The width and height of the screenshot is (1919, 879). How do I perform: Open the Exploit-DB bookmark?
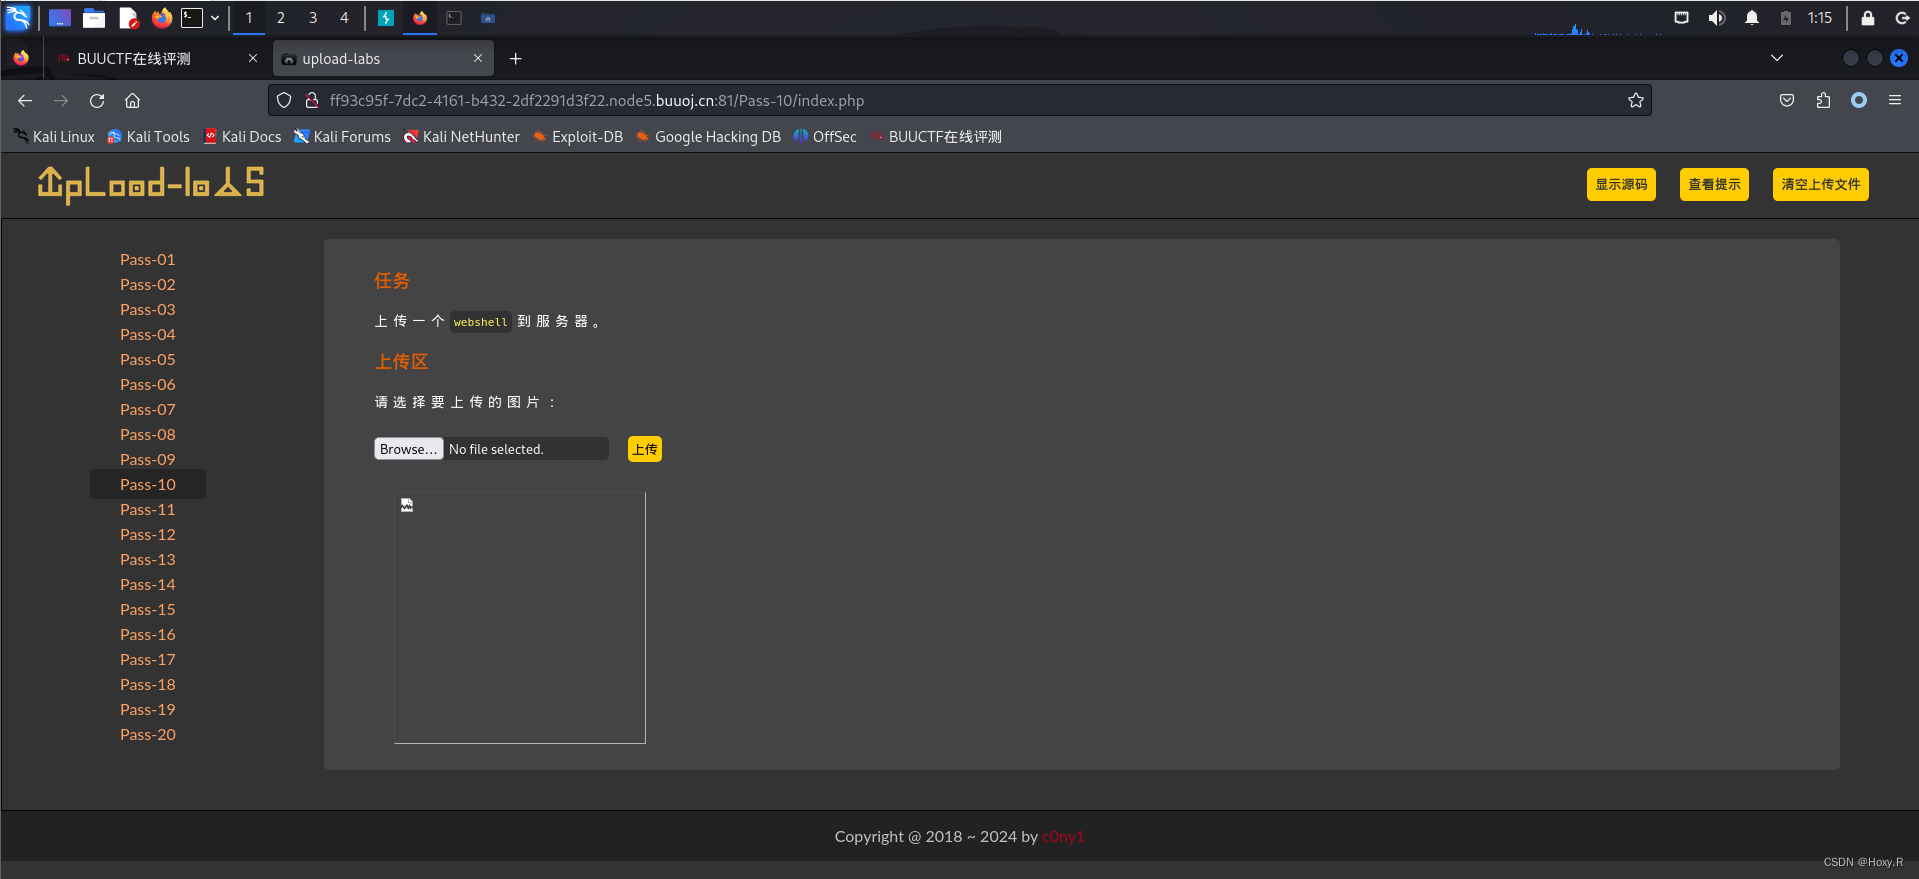(x=578, y=137)
